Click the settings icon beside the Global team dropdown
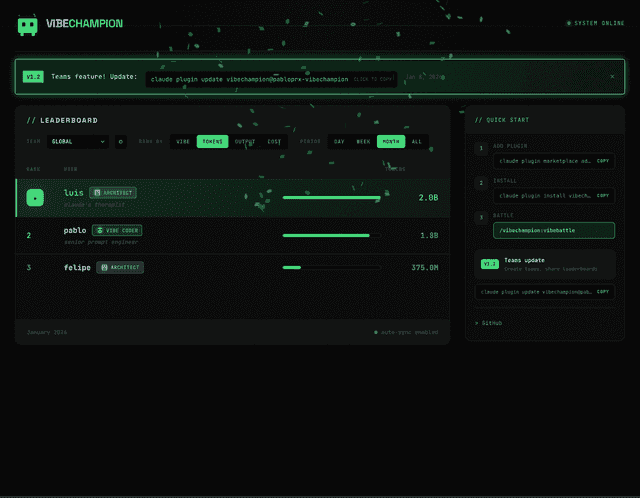Screen dimensions: 640x498 click(121, 142)
